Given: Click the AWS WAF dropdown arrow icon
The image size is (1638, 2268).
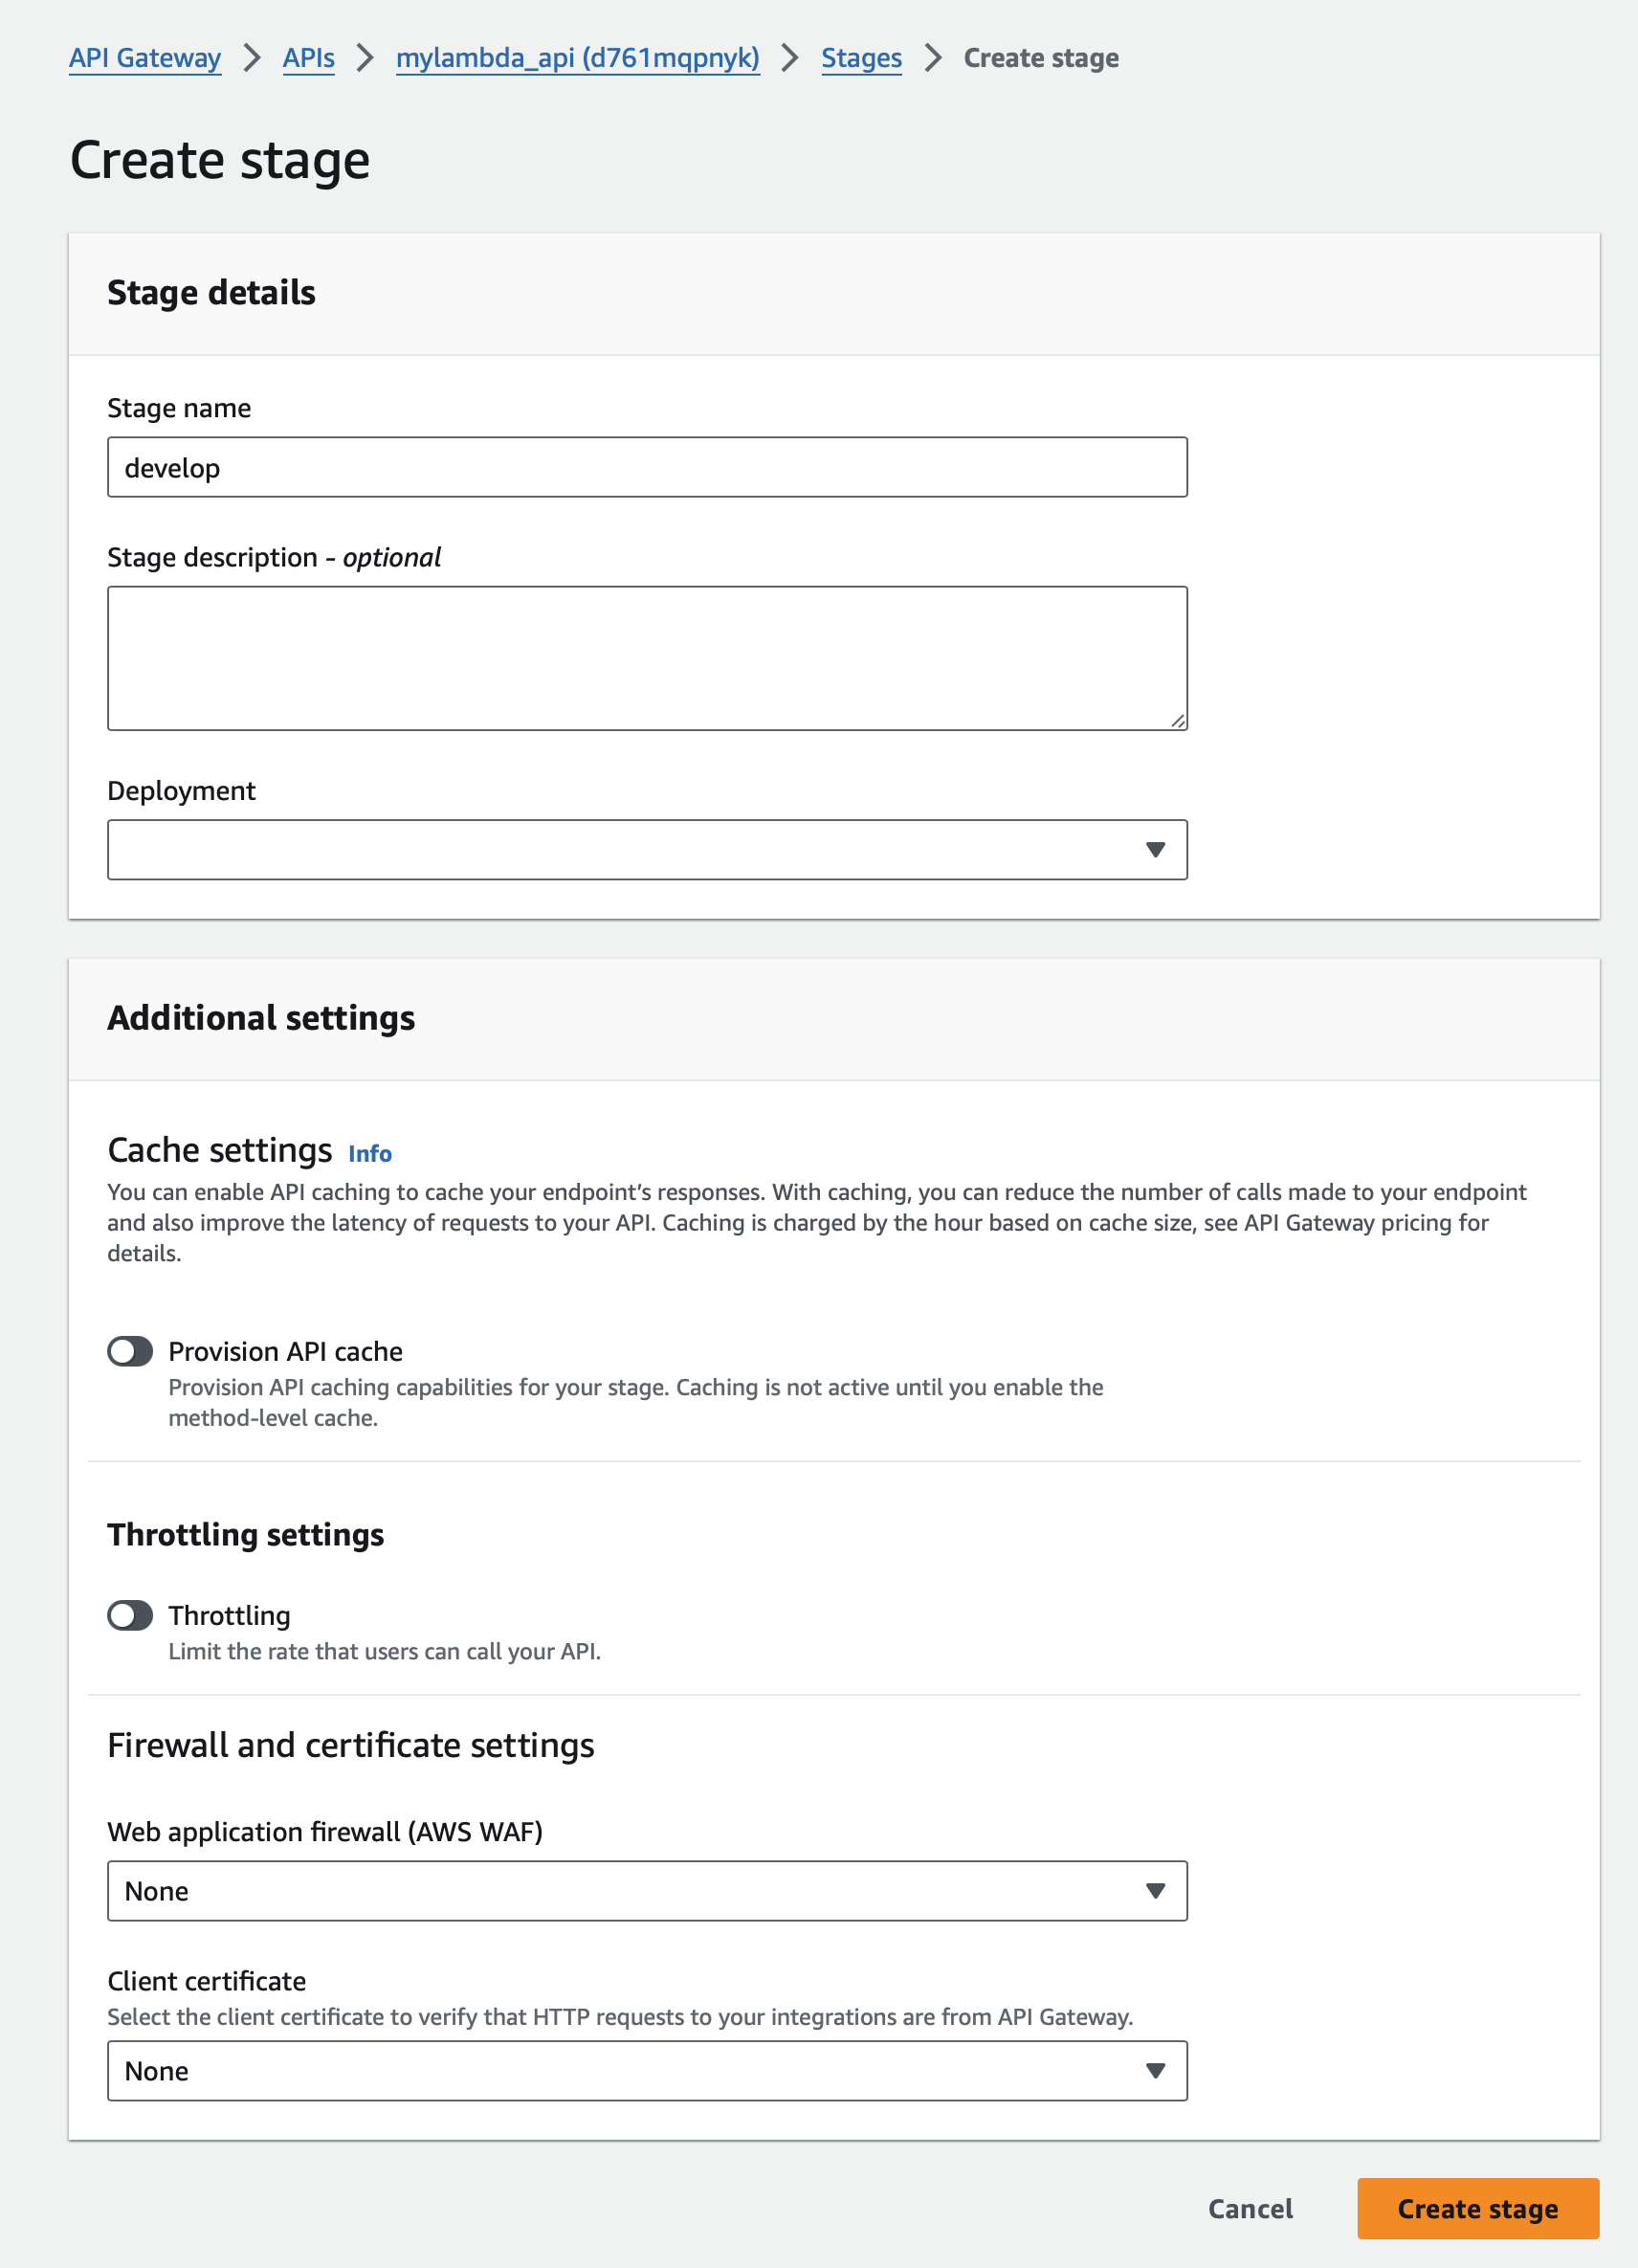Looking at the screenshot, I should point(1155,1891).
